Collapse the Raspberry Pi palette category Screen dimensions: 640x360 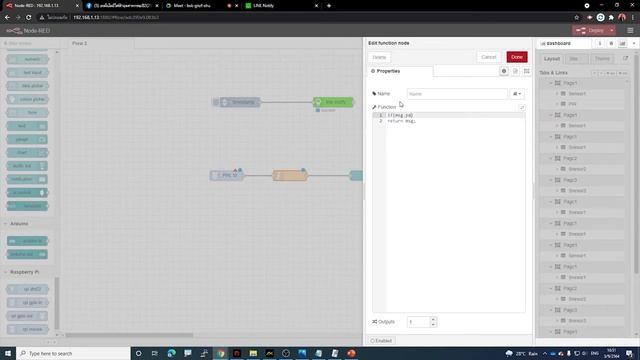click(x=24, y=272)
